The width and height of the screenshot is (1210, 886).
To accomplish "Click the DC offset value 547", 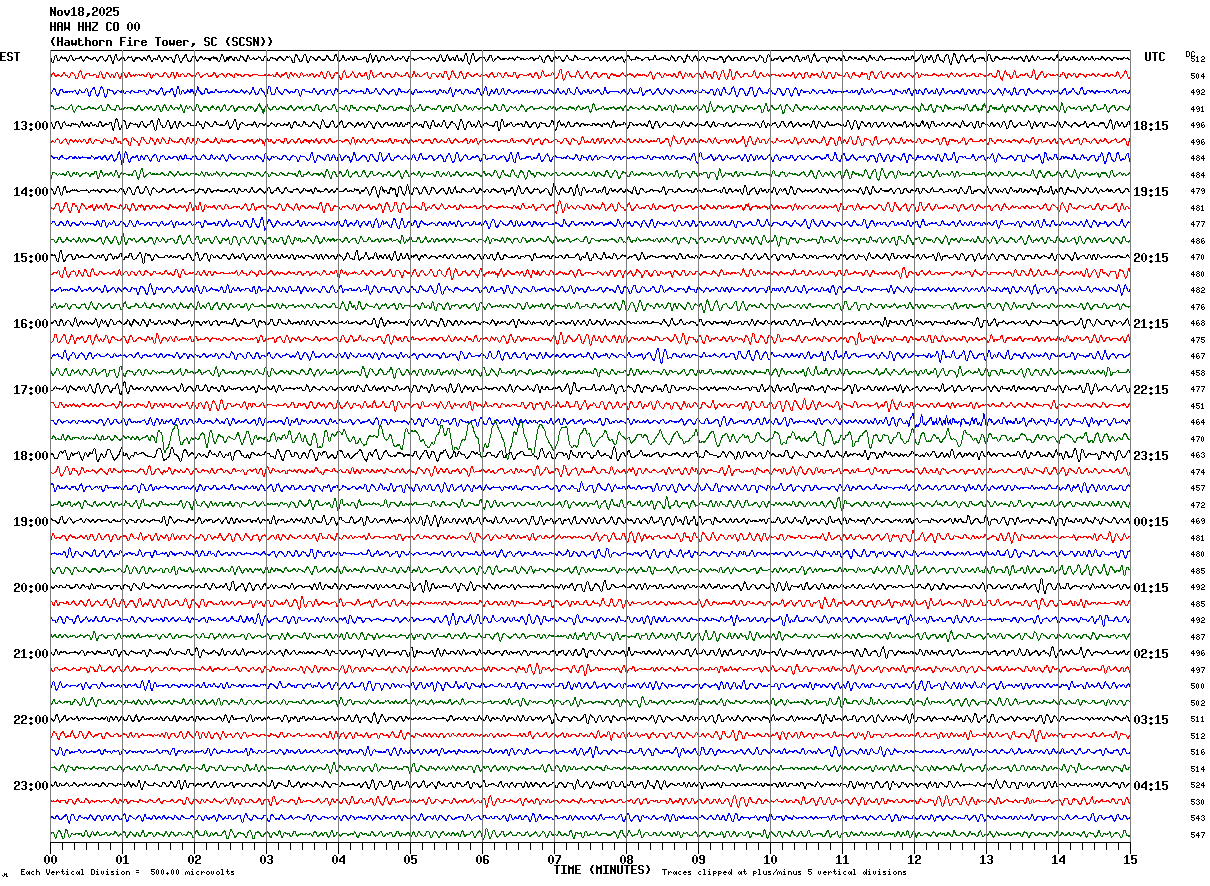I will pyautogui.click(x=1197, y=835).
